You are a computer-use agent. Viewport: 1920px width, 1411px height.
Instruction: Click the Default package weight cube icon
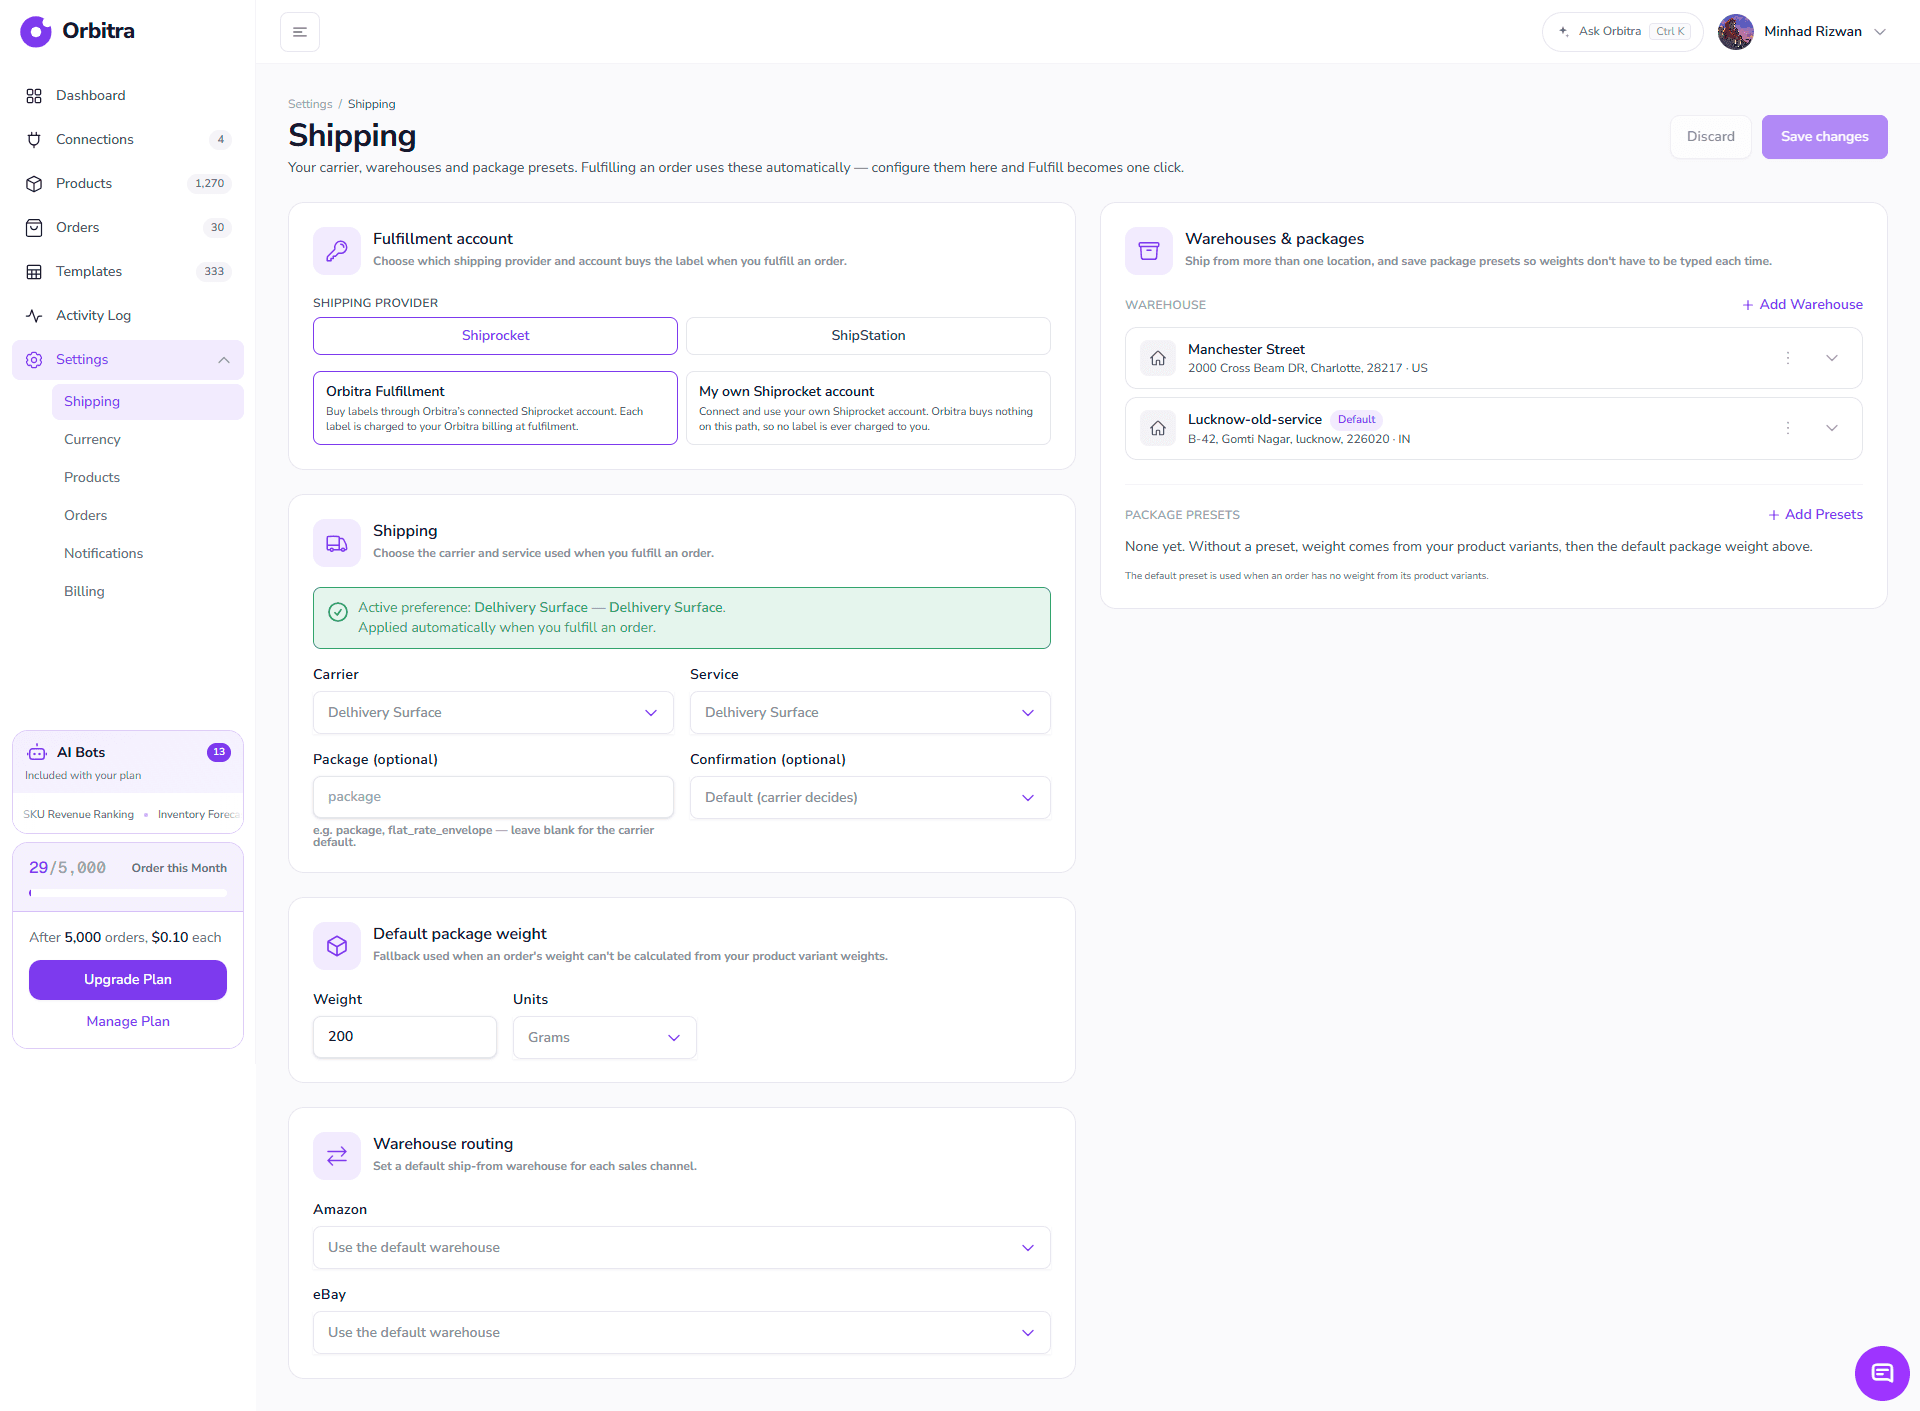tap(337, 945)
